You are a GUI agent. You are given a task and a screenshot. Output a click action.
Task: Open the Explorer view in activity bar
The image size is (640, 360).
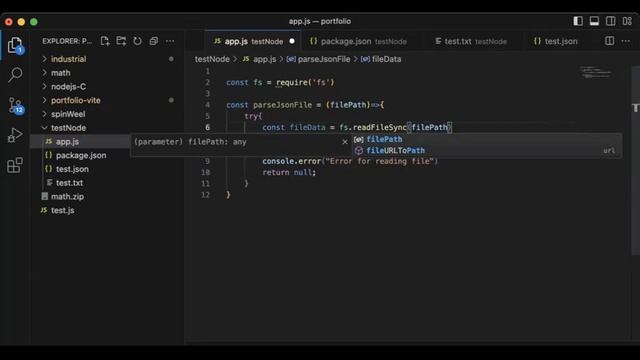click(15, 45)
